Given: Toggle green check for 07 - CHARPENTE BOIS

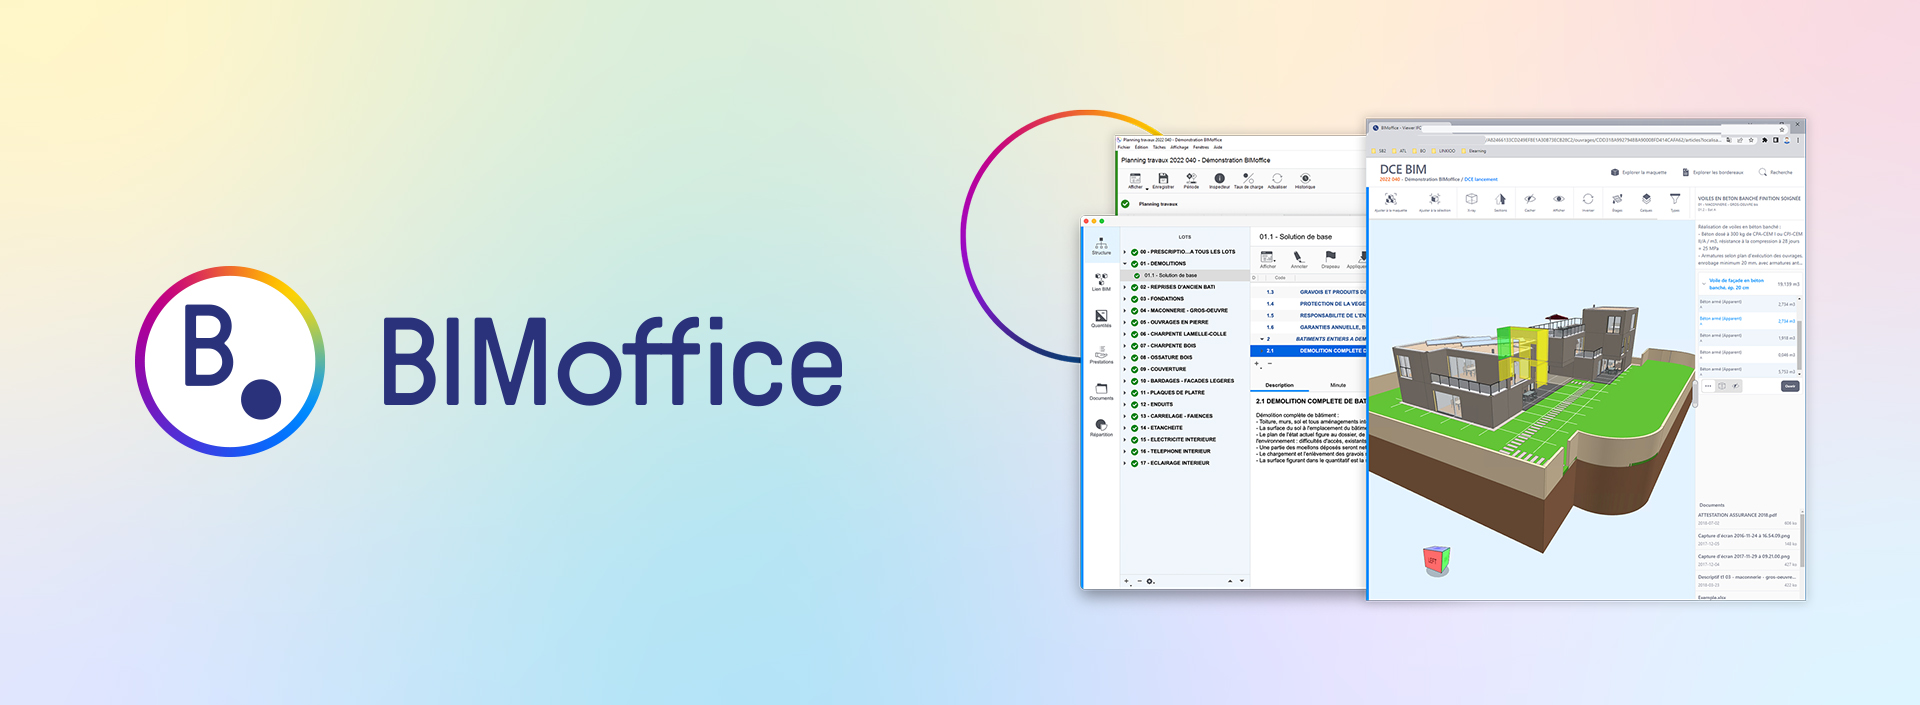Looking at the screenshot, I should (1135, 346).
